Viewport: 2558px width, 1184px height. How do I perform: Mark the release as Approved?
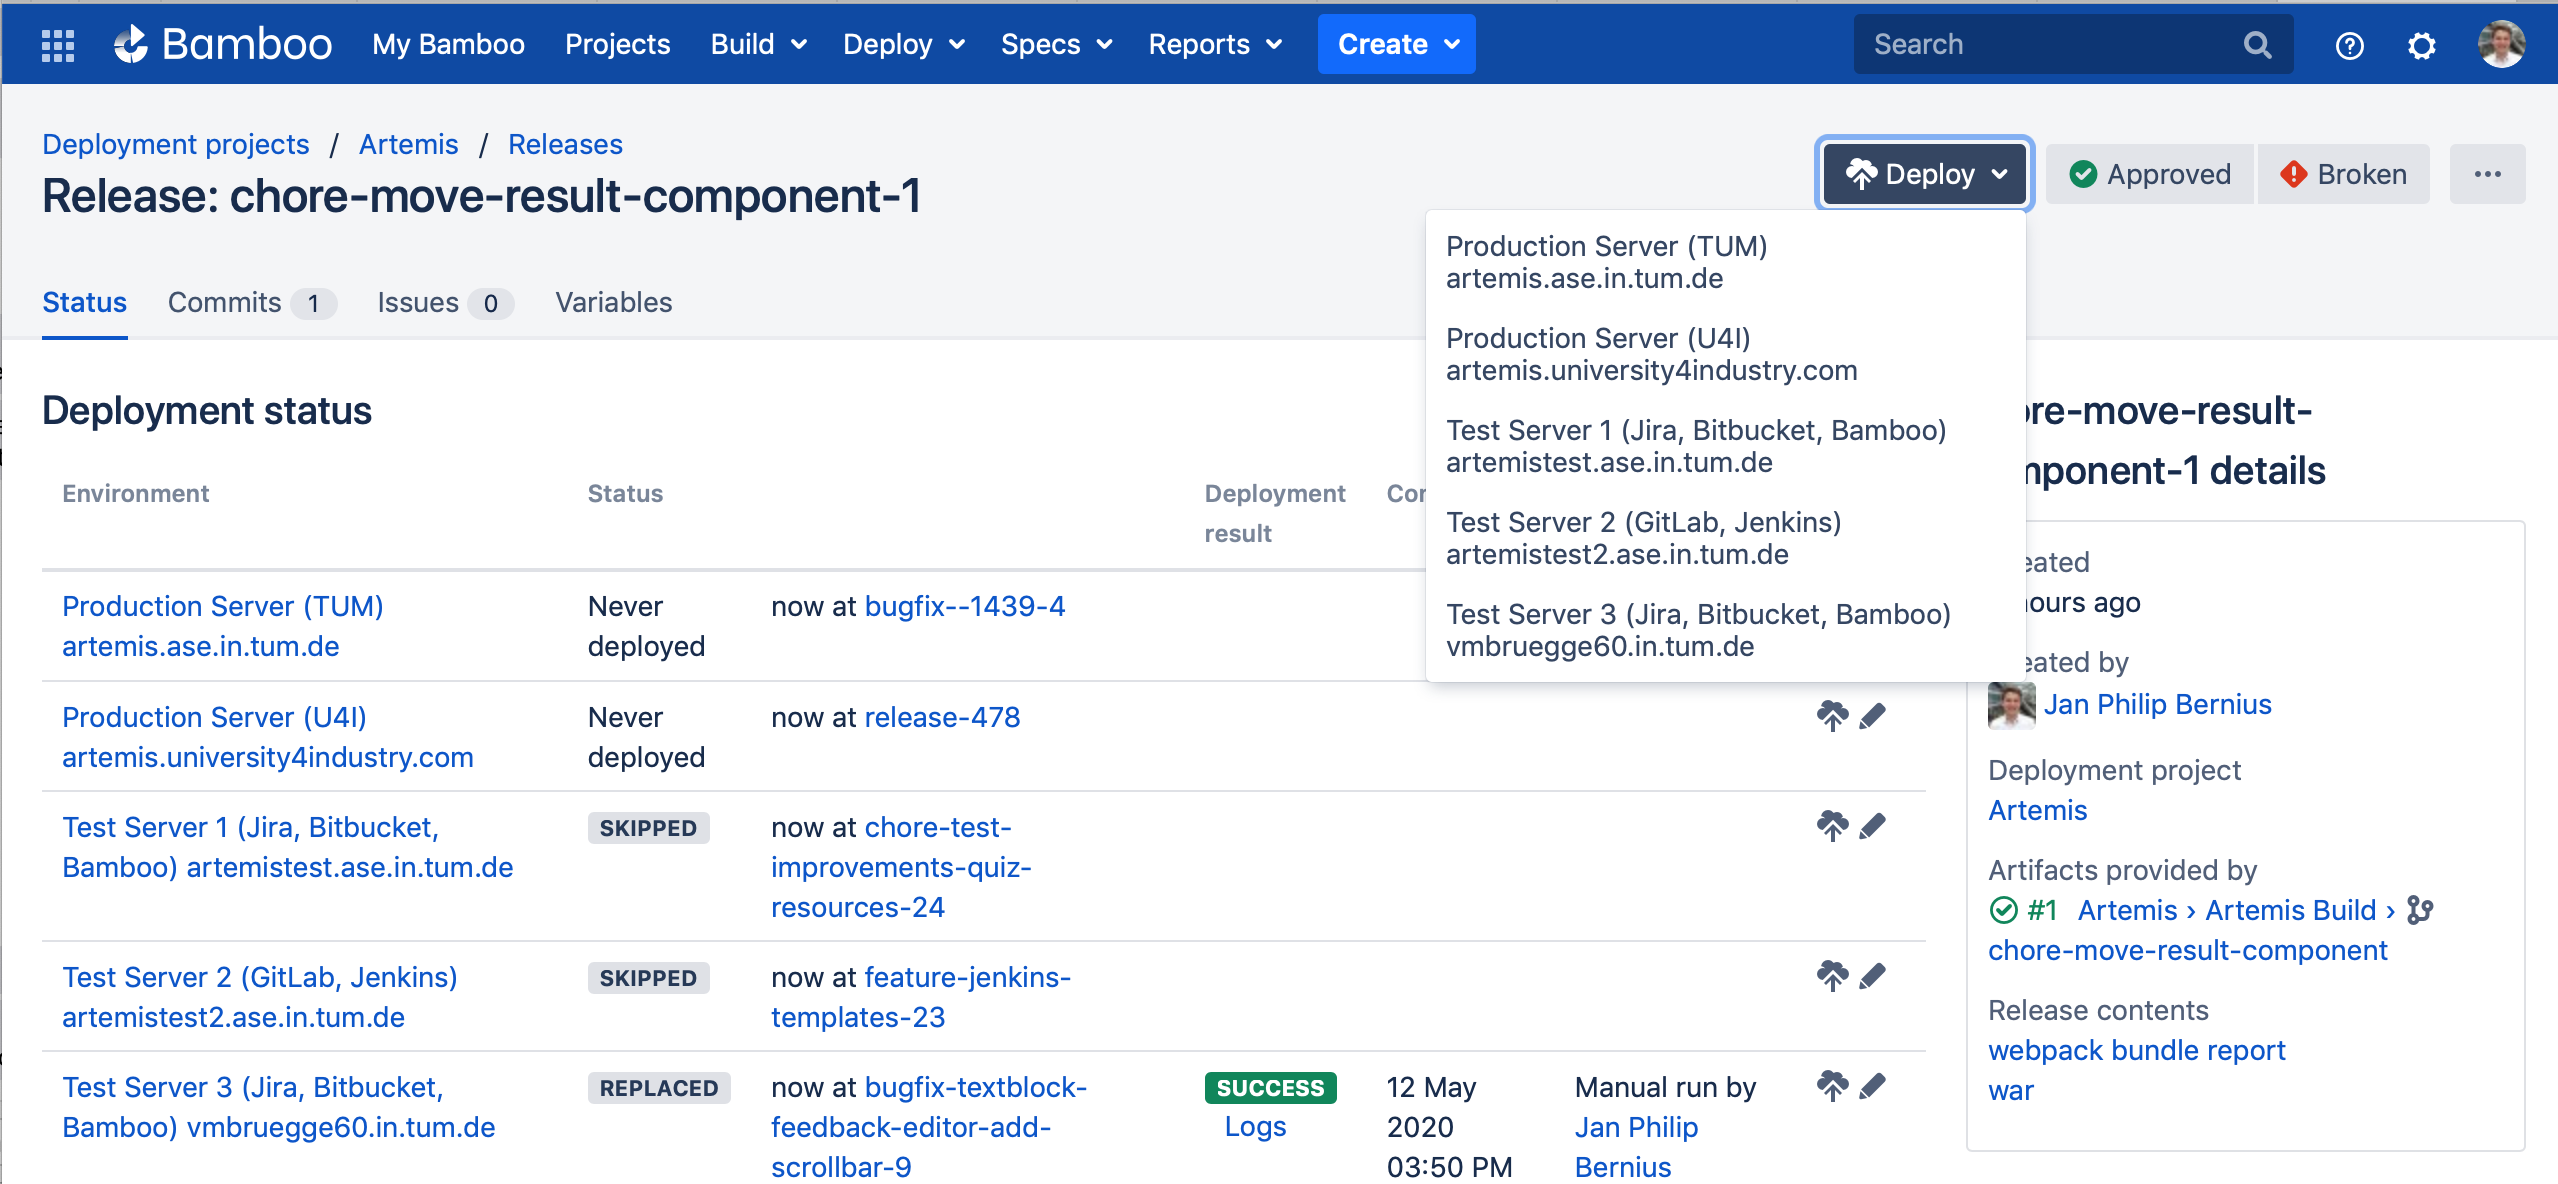click(2150, 174)
